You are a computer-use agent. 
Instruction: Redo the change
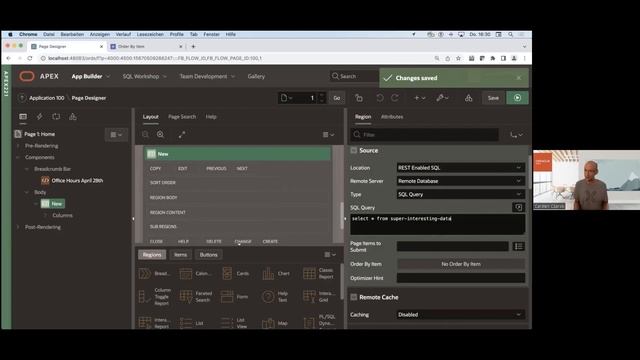[x=395, y=98]
